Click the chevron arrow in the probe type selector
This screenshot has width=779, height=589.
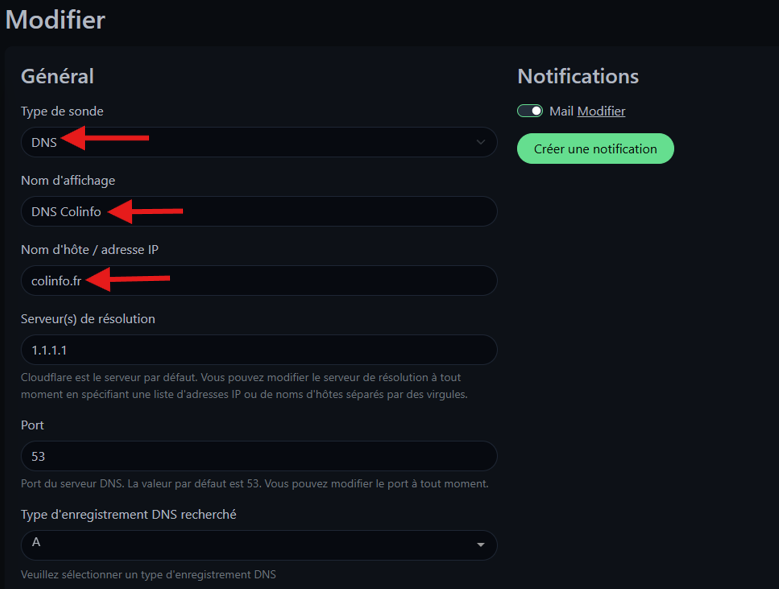pos(480,142)
